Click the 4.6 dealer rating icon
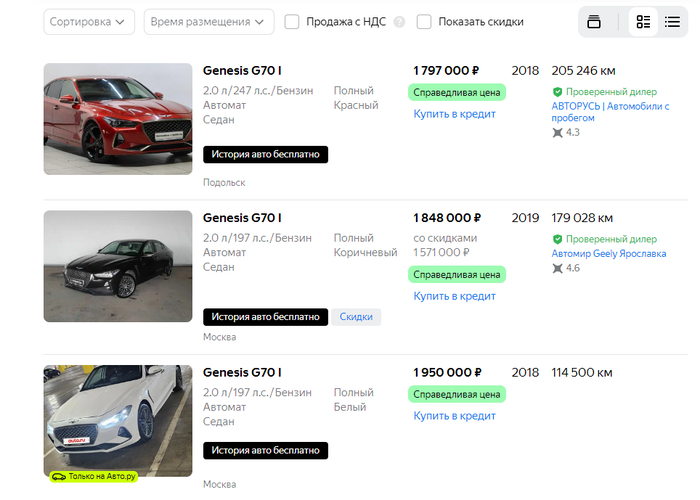This screenshot has width=700, height=500. point(557,268)
